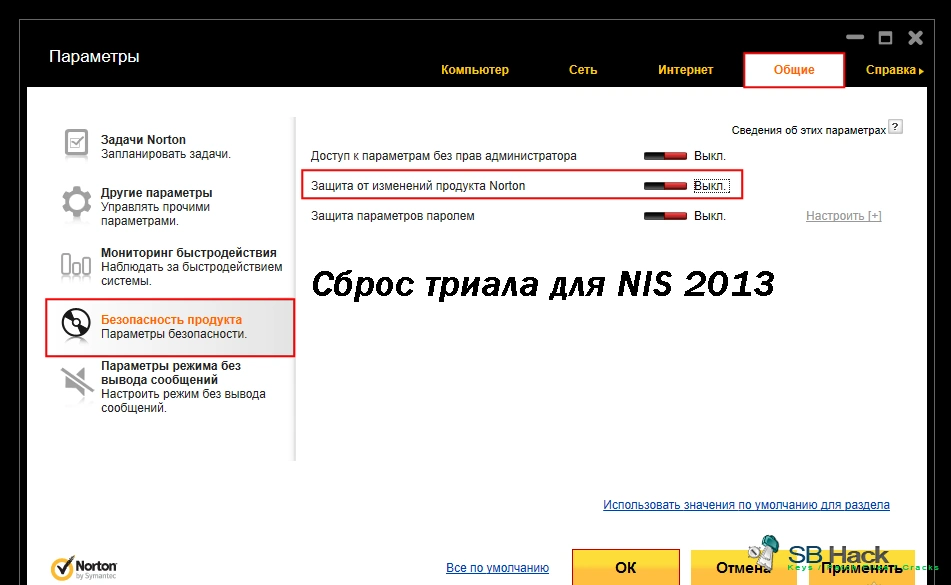Open the Настроить [+] link
Image resolution: width=951 pixels, height=585 pixels.
(844, 216)
